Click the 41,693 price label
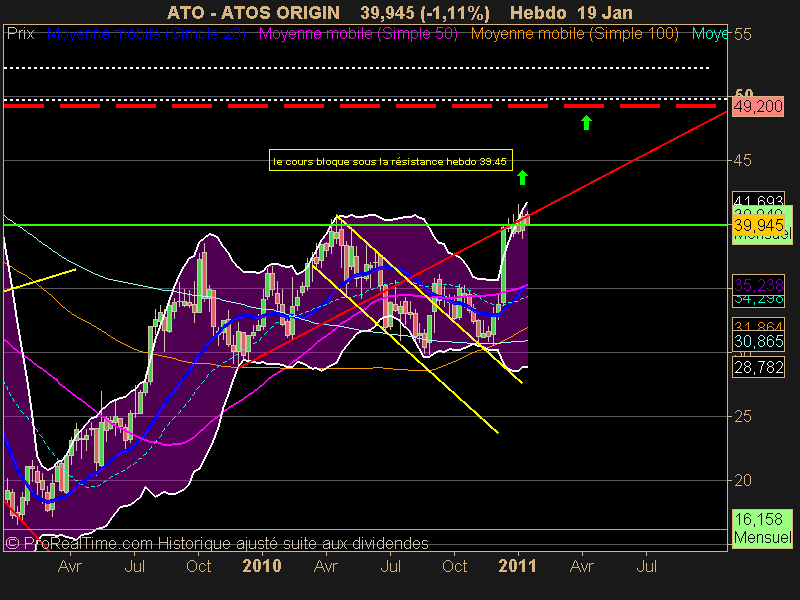Image resolution: width=800 pixels, height=600 pixels. click(759, 200)
